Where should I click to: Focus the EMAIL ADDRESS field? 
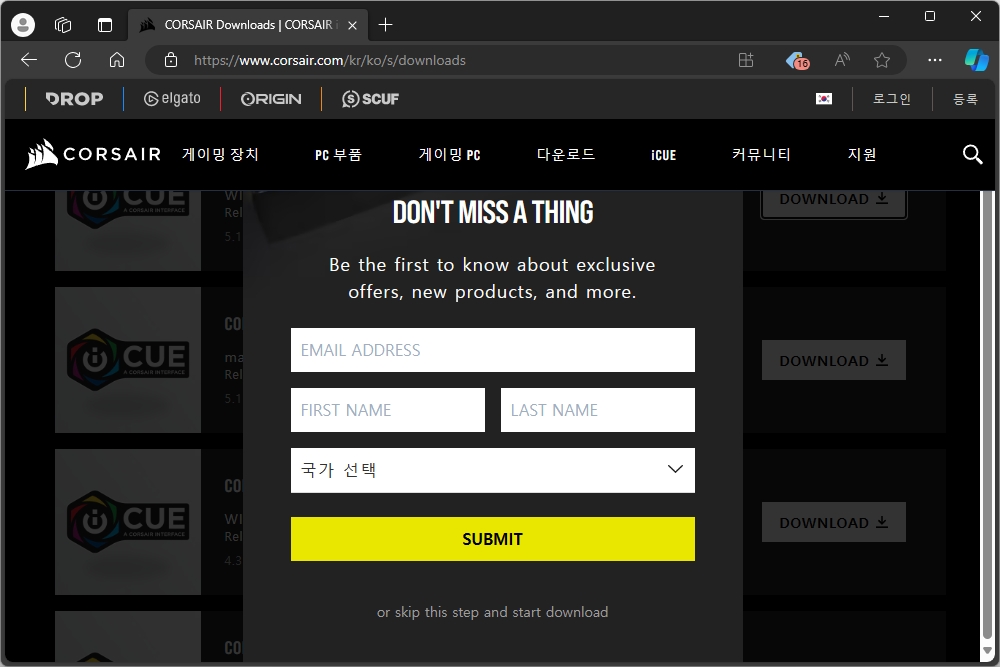coord(492,350)
